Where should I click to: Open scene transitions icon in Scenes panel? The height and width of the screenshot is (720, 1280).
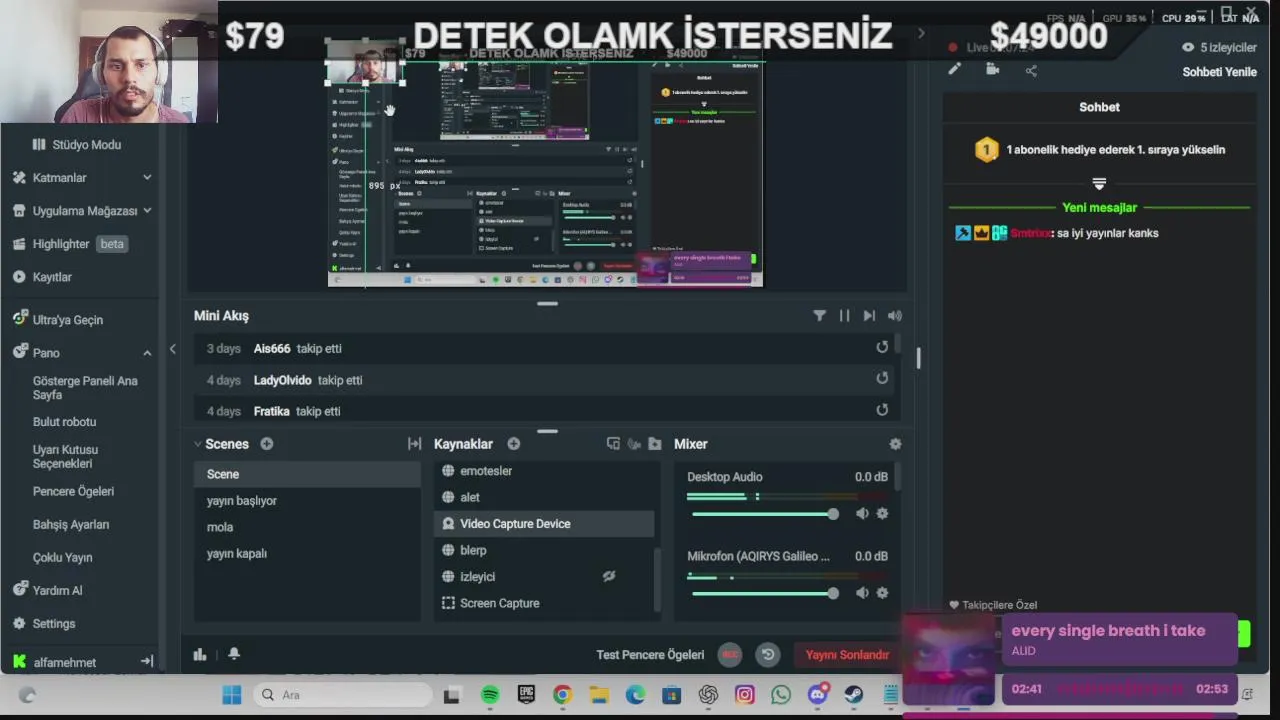coord(414,444)
